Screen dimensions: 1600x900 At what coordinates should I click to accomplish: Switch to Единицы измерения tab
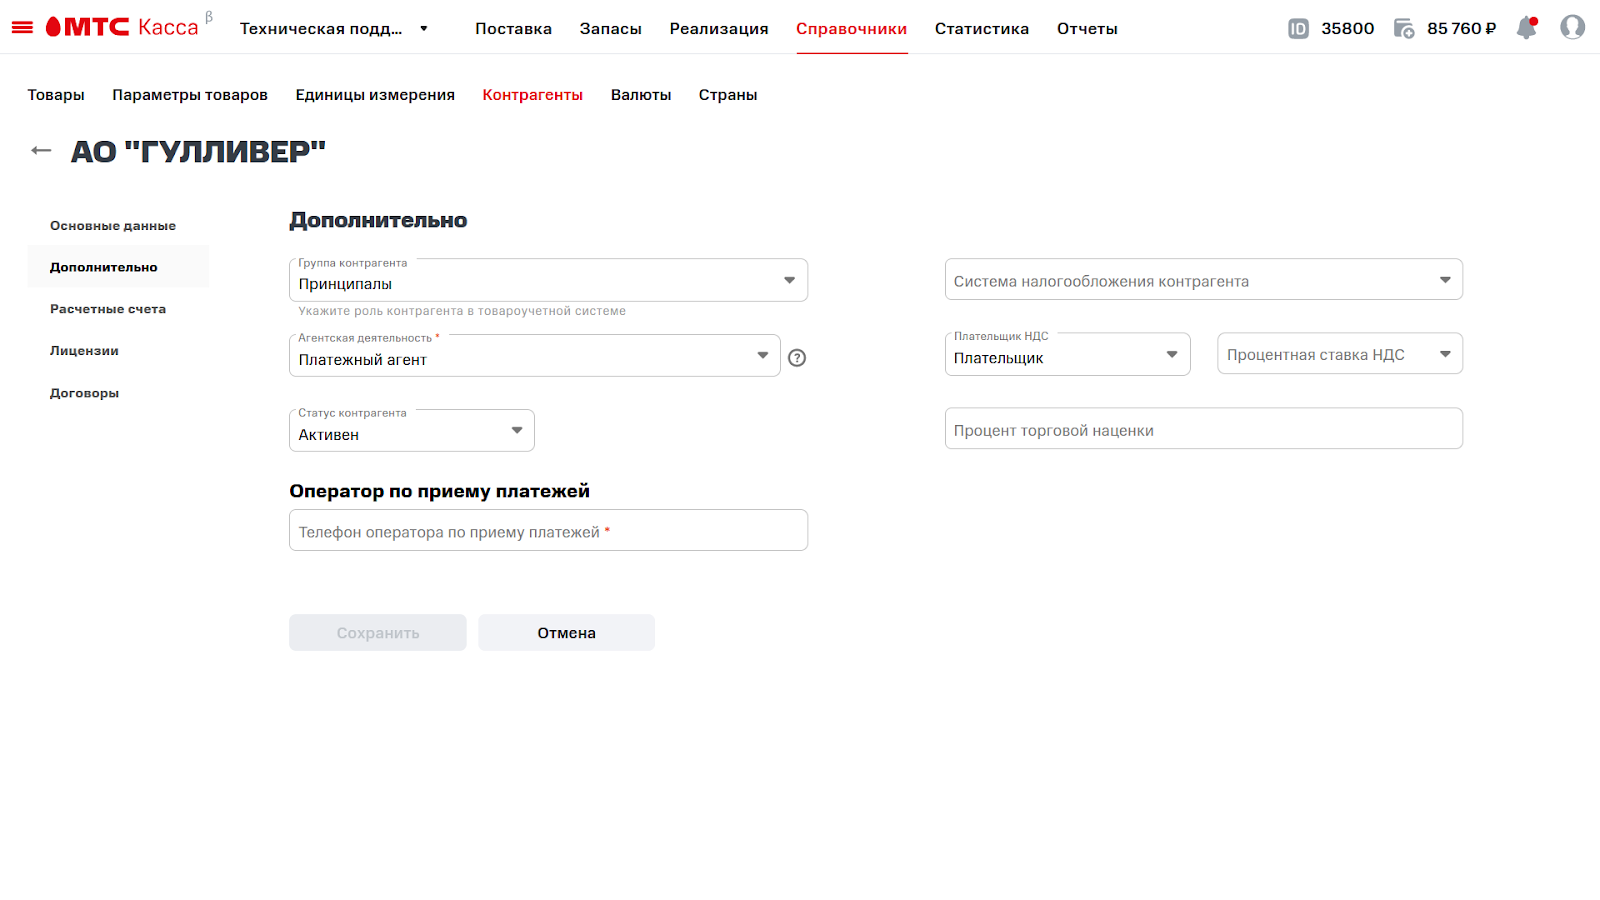coord(375,95)
